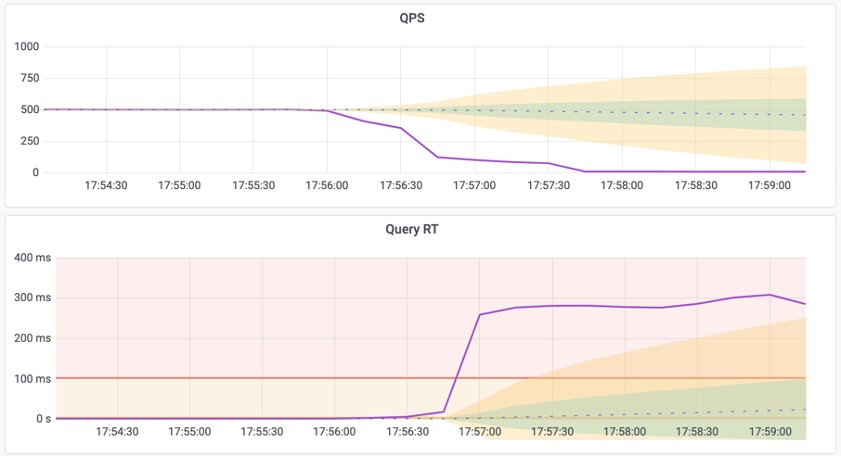Click the 100 ms label on the Query RT y-axis
The image size is (841, 456).
(29, 378)
